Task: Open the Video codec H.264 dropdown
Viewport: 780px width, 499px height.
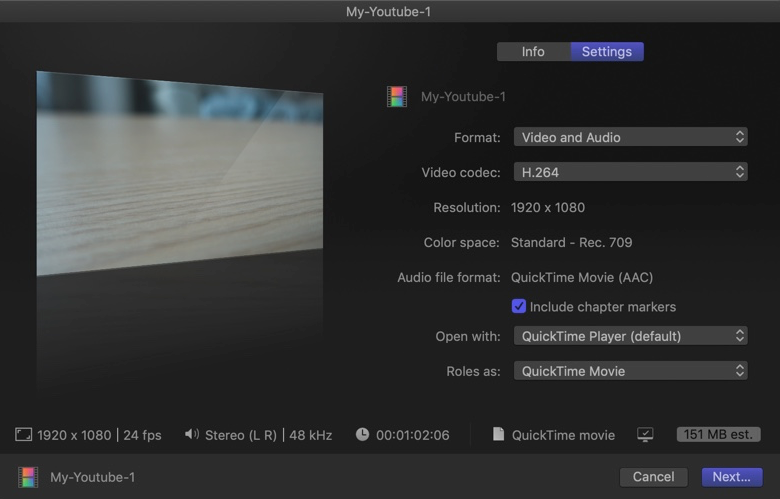Action: point(630,172)
